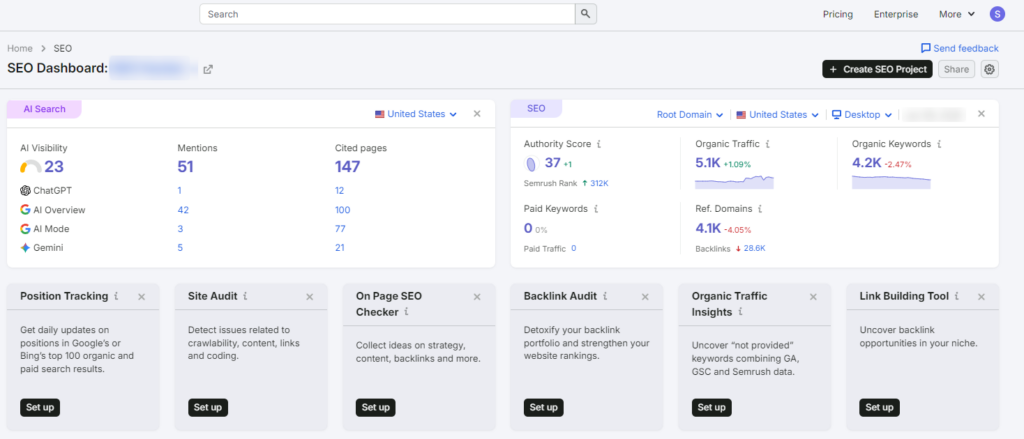Click the search magnifier button
The image size is (1024, 439).
click(x=586, y=14)
